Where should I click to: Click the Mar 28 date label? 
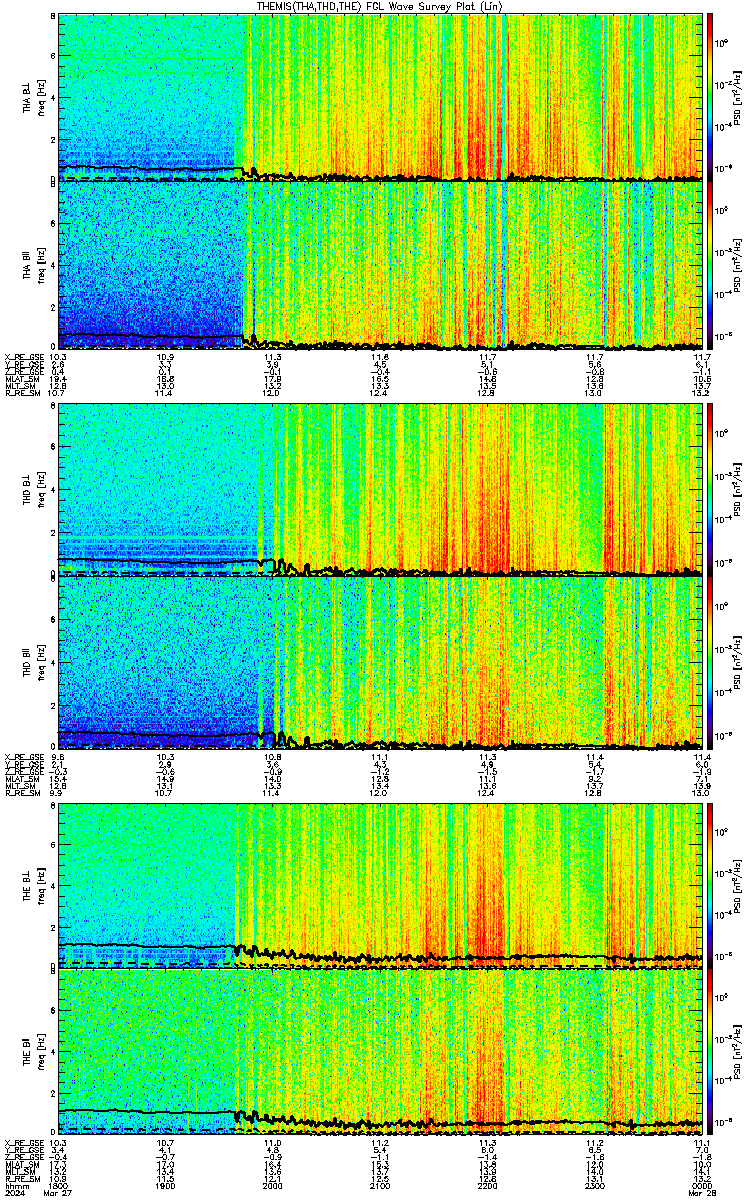(701, 1195)
